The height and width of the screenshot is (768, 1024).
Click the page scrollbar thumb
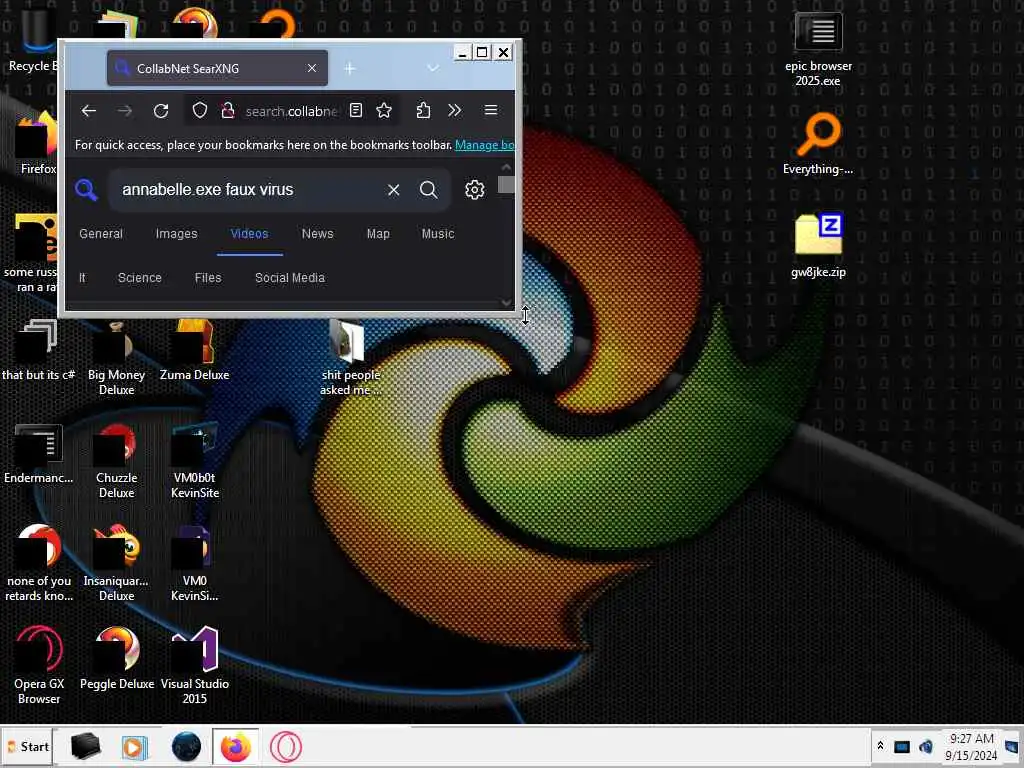506,185
